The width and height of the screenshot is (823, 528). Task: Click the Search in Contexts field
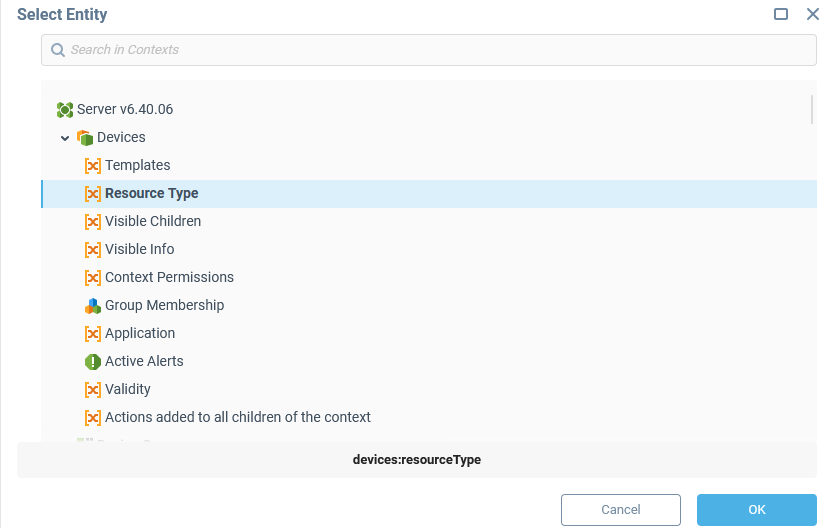[430, 50]
